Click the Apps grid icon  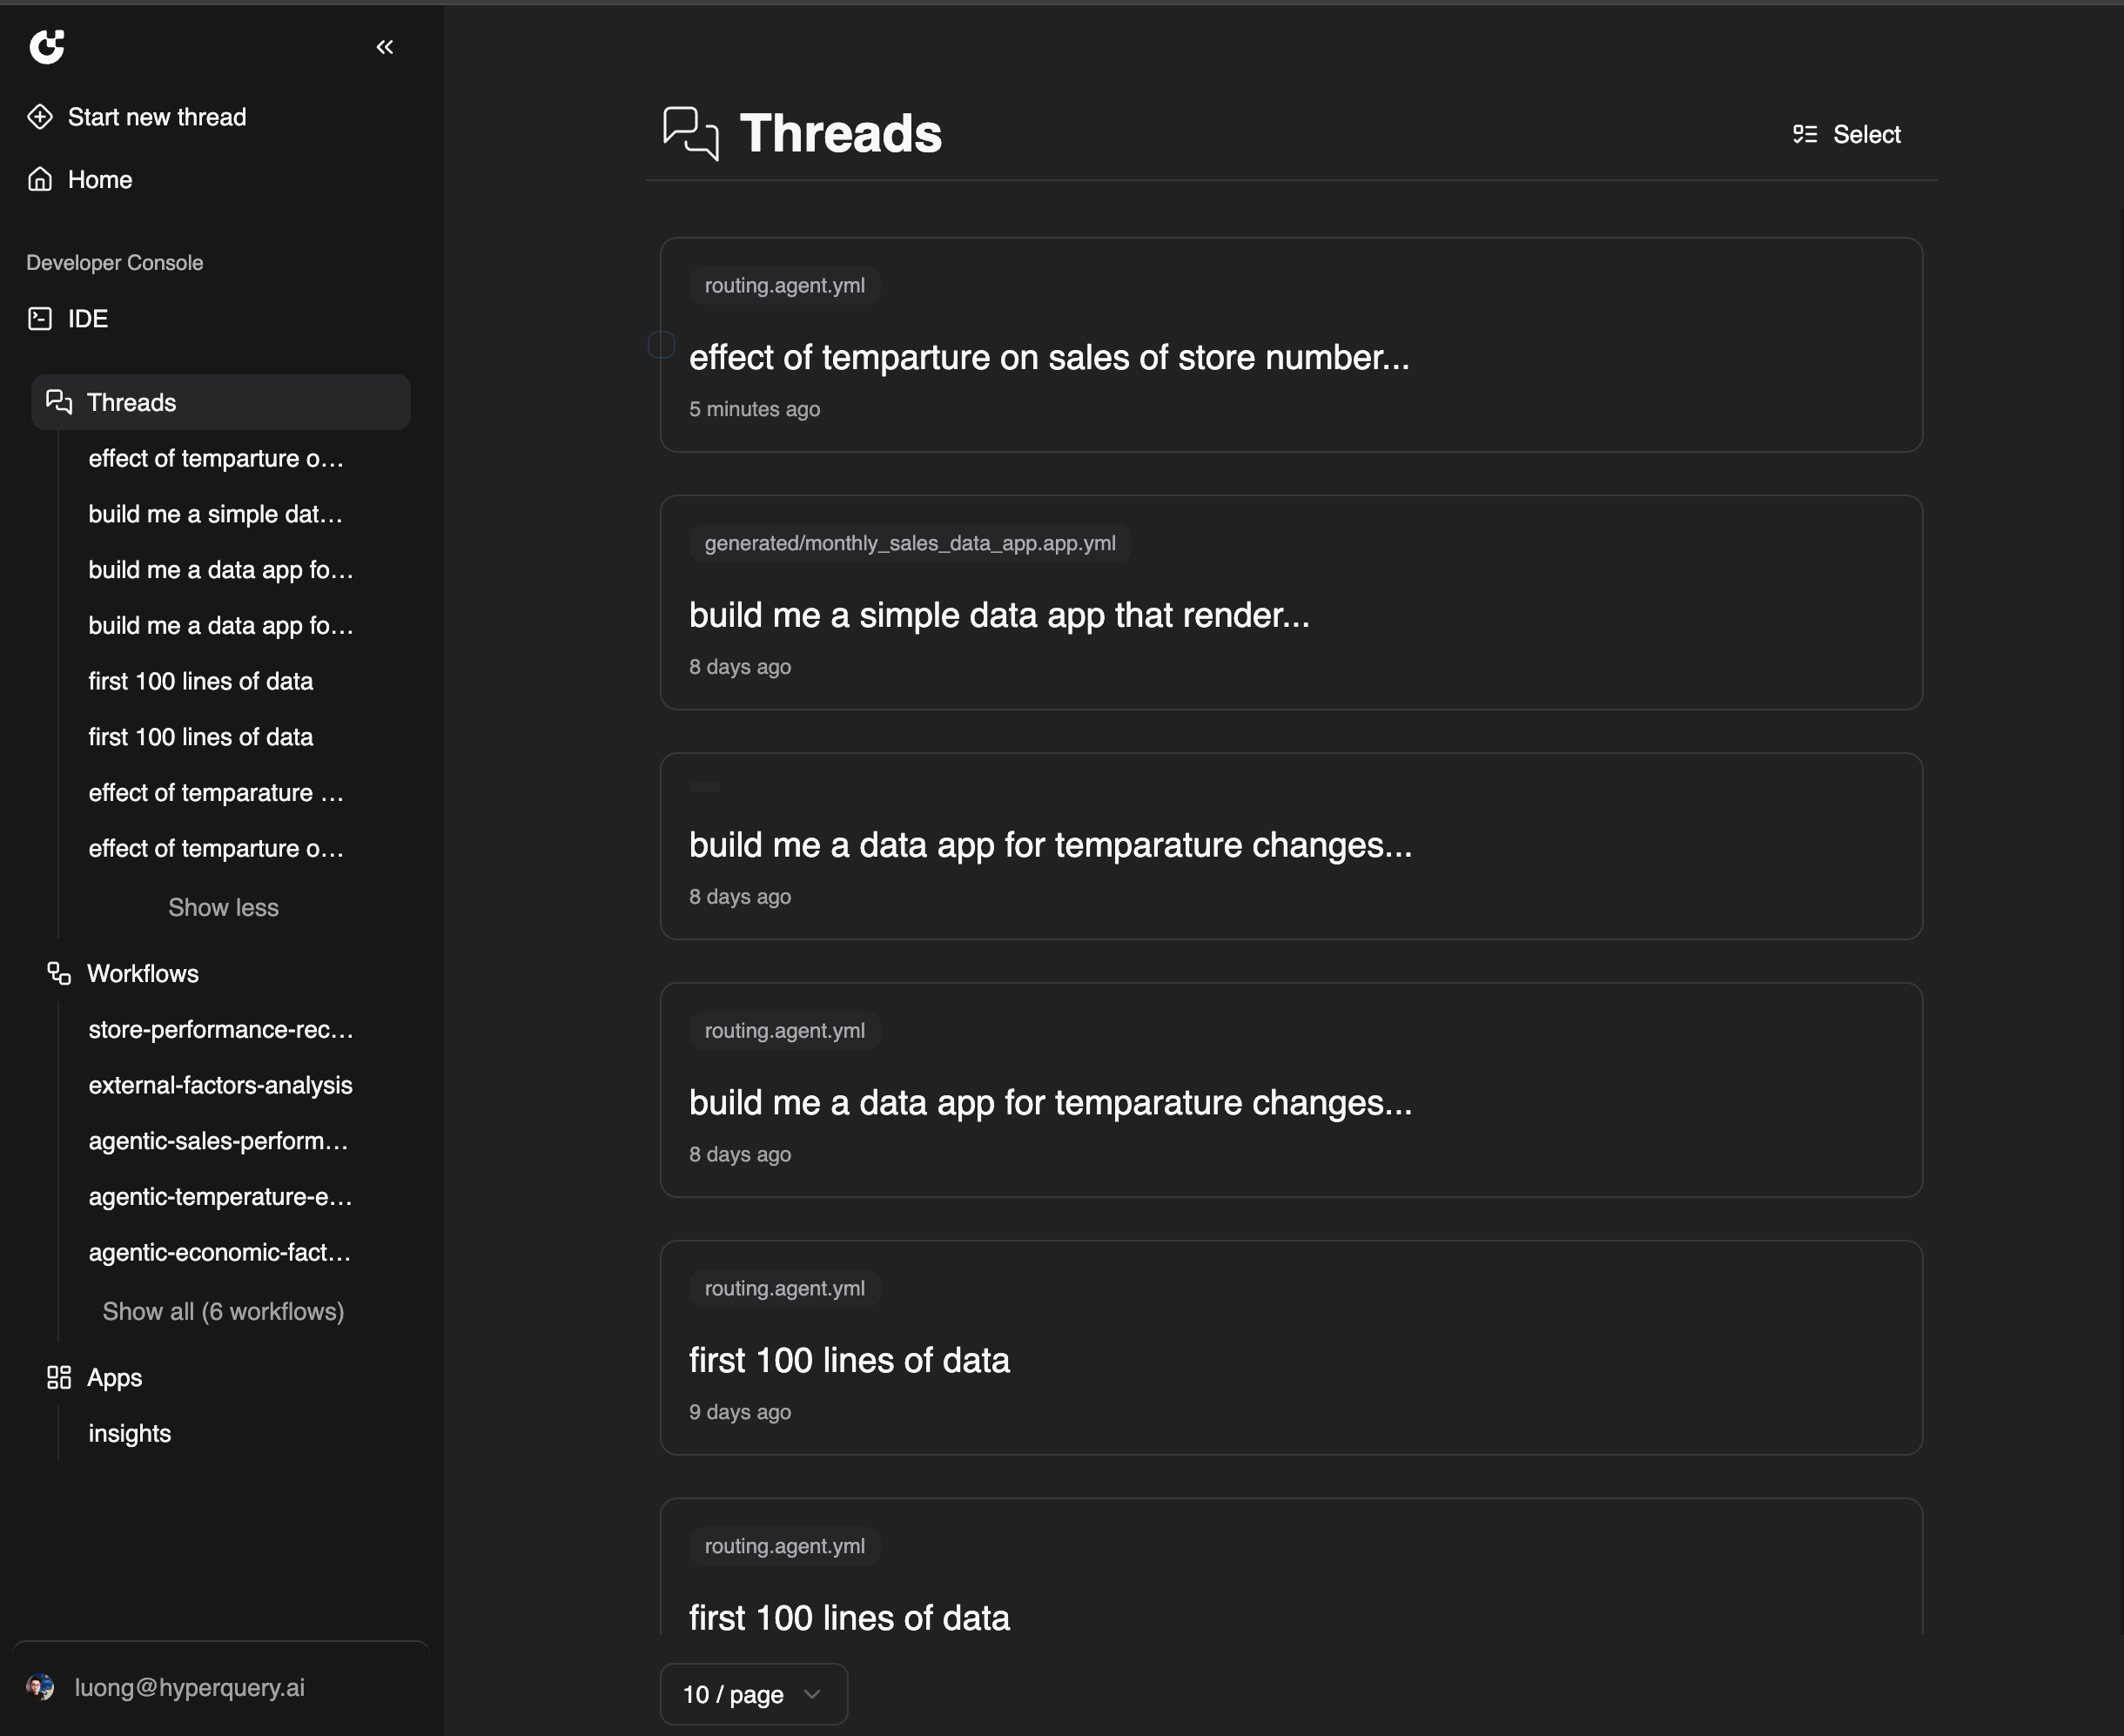click(59, 1378)
